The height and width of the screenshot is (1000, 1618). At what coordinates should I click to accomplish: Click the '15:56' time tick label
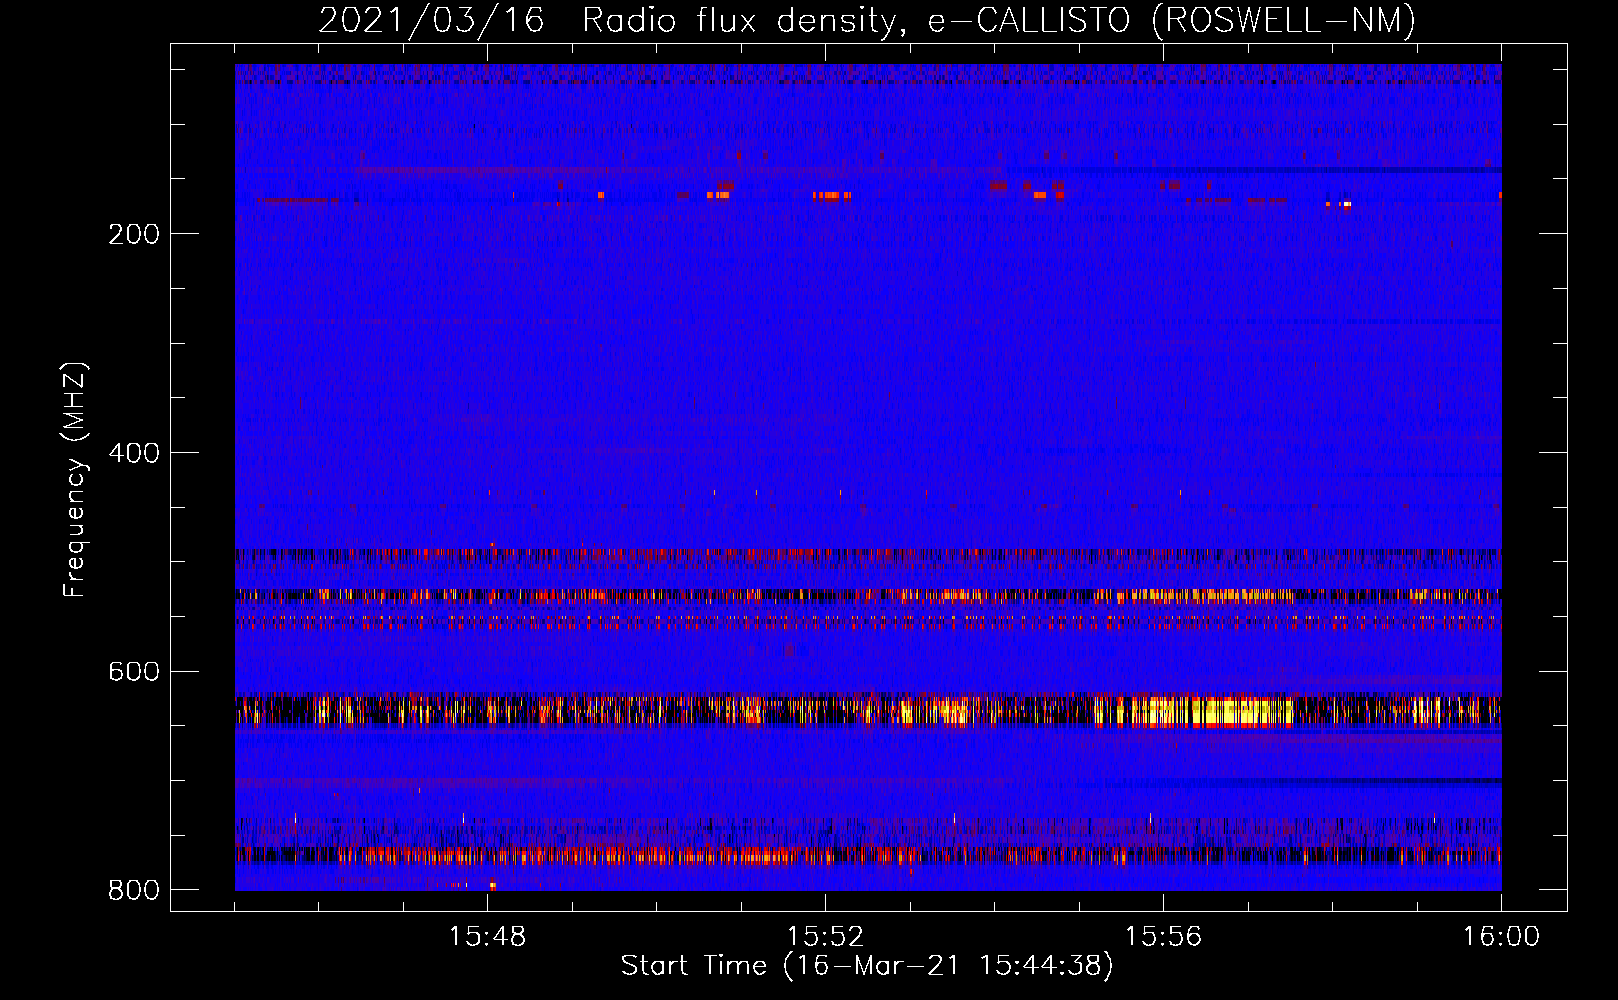pos(1163,937)
